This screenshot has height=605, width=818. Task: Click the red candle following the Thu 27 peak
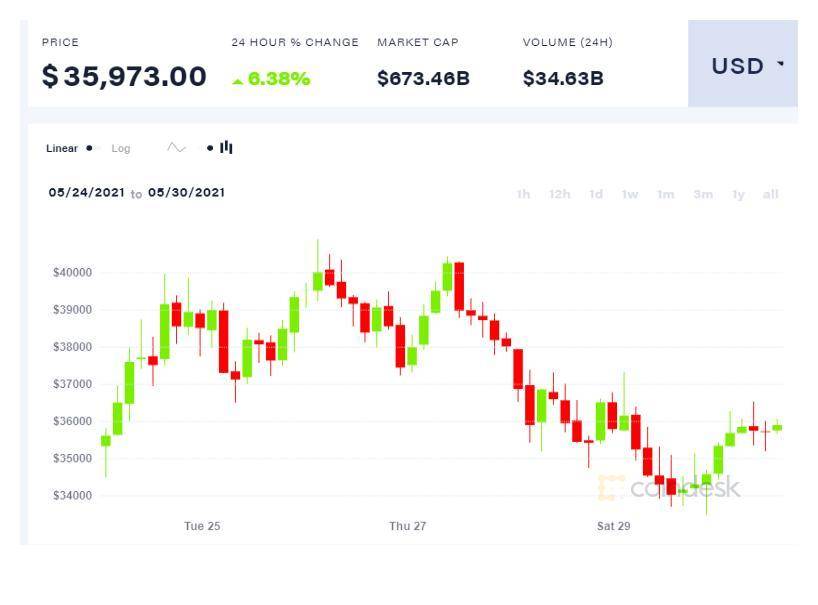(x=459, y=287)
